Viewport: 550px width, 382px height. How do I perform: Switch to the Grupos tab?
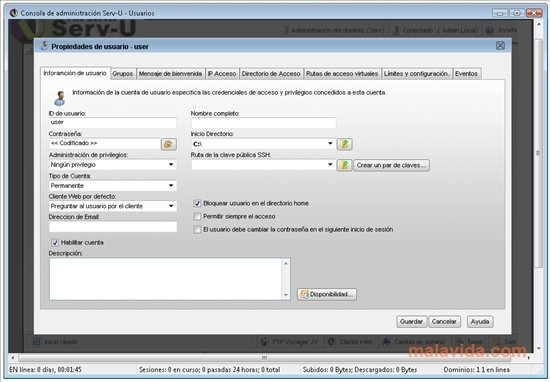pyautogui.click(x=123, y=74)
